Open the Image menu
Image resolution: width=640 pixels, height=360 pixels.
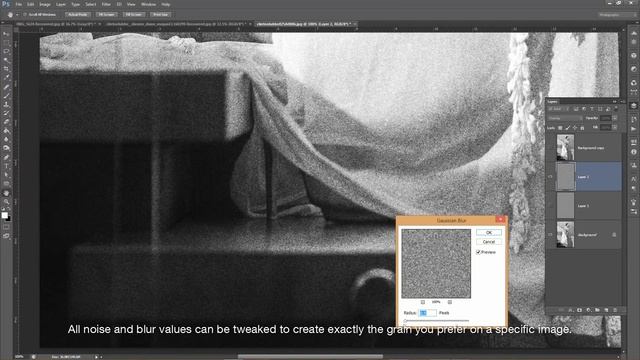[45, 4]
